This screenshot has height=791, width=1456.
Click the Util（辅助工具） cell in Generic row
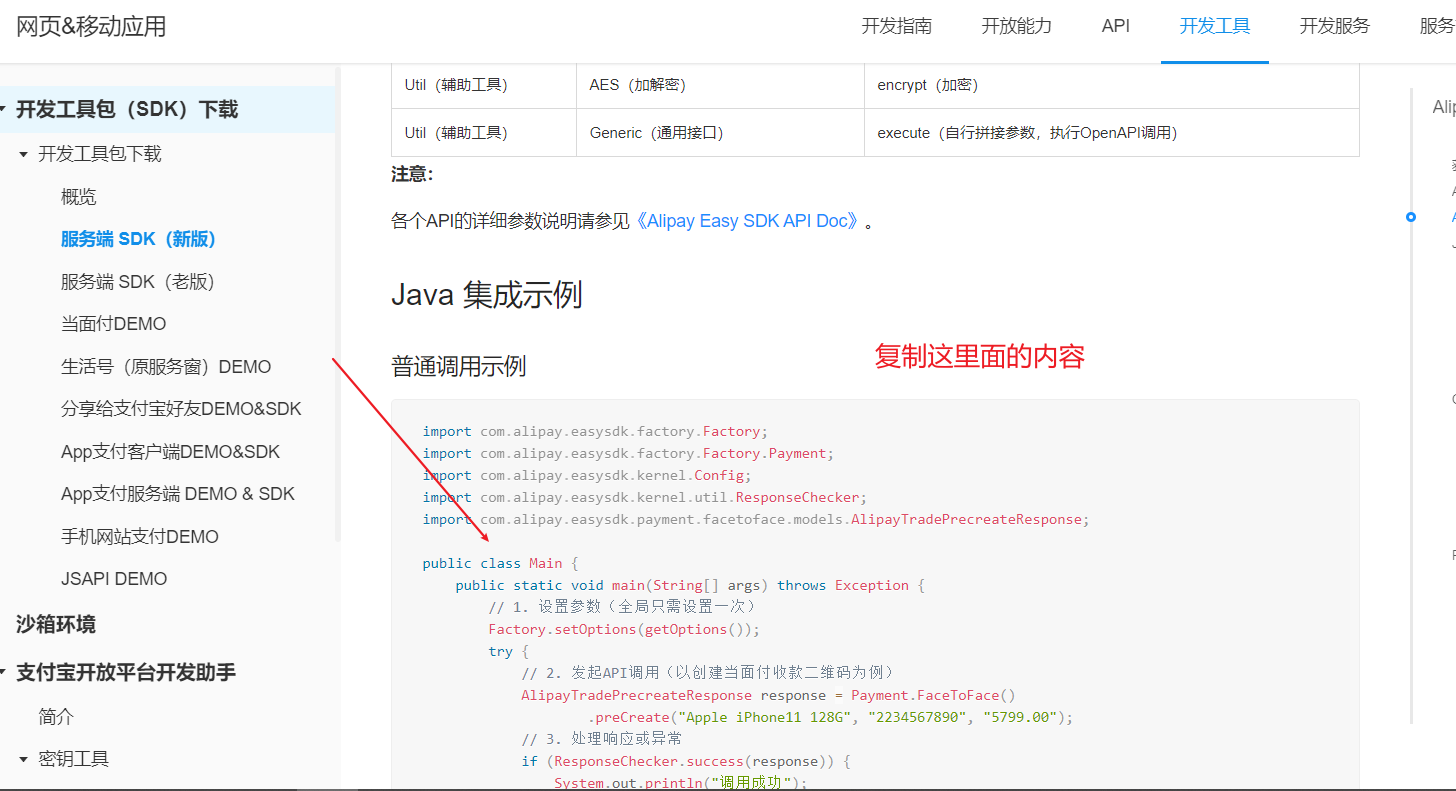[x=484, y=133]
